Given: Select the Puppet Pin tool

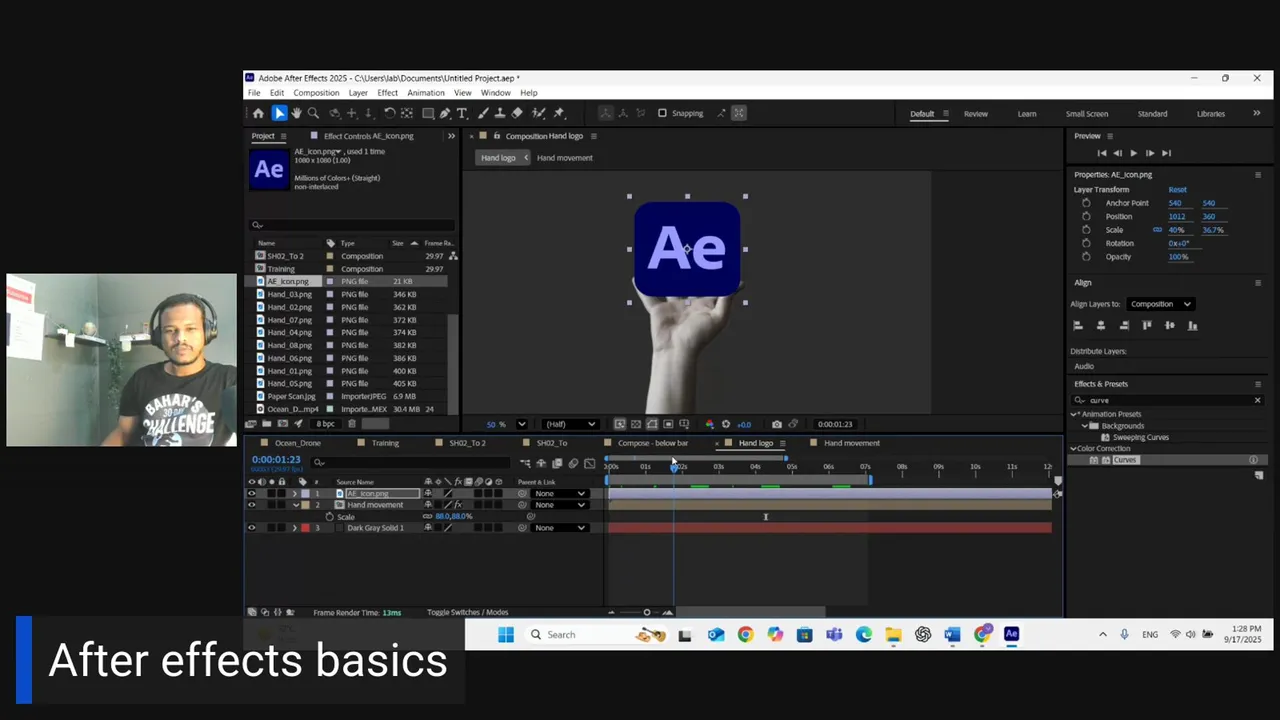Looking at the screenshot, I should tap(559, 113).
